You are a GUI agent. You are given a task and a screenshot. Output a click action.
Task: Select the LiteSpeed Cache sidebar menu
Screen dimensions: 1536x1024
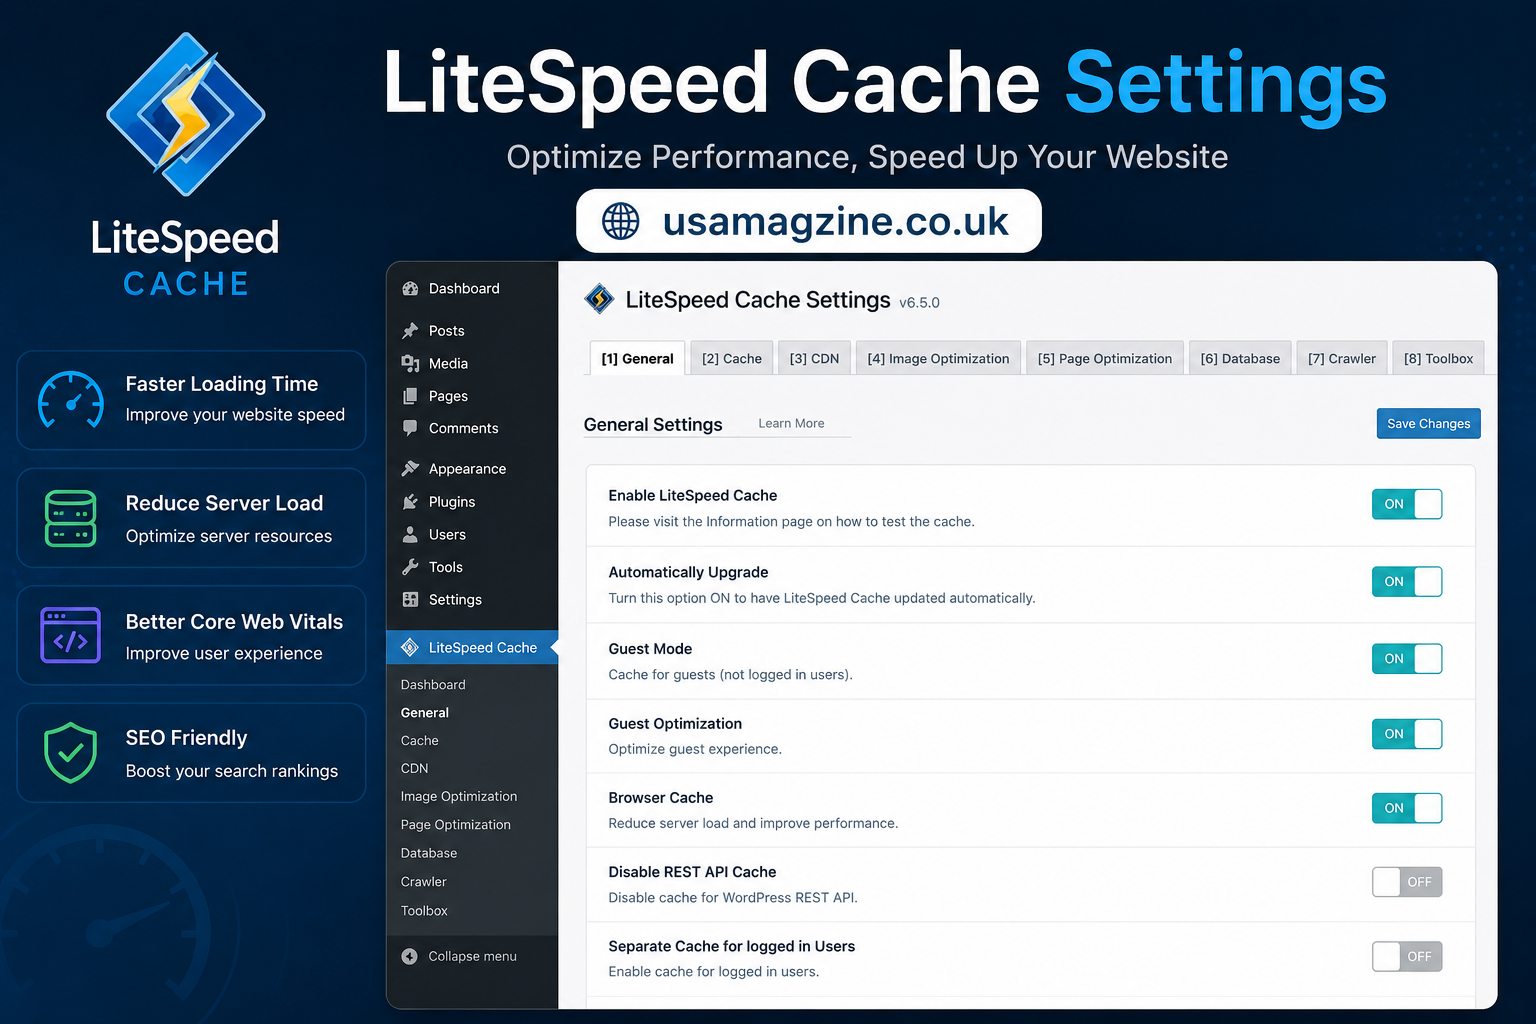point(472,648)
